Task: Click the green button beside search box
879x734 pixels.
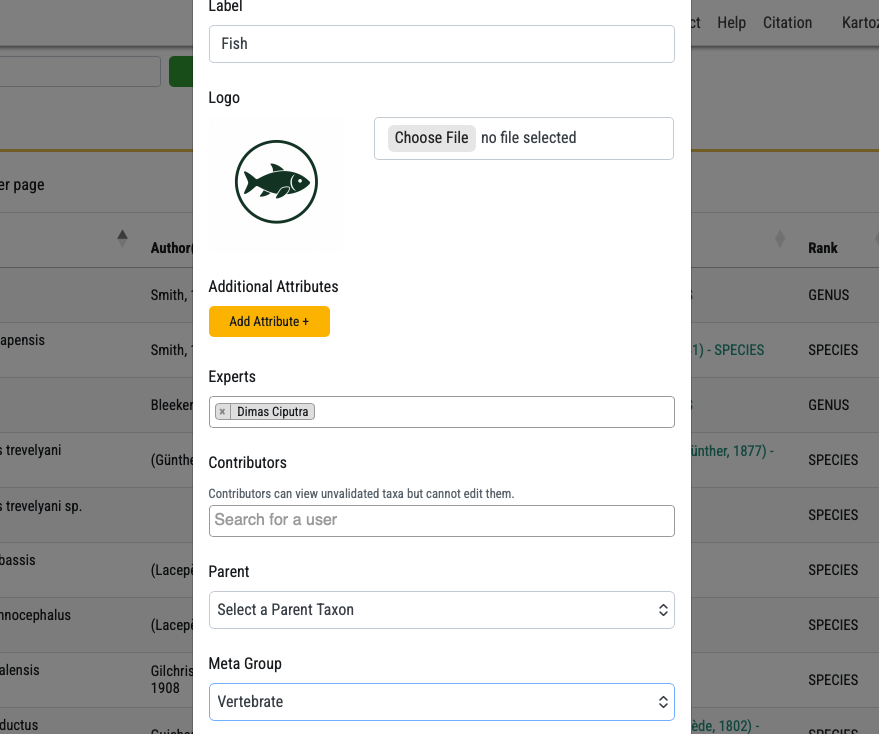Action: pos(181,71)
